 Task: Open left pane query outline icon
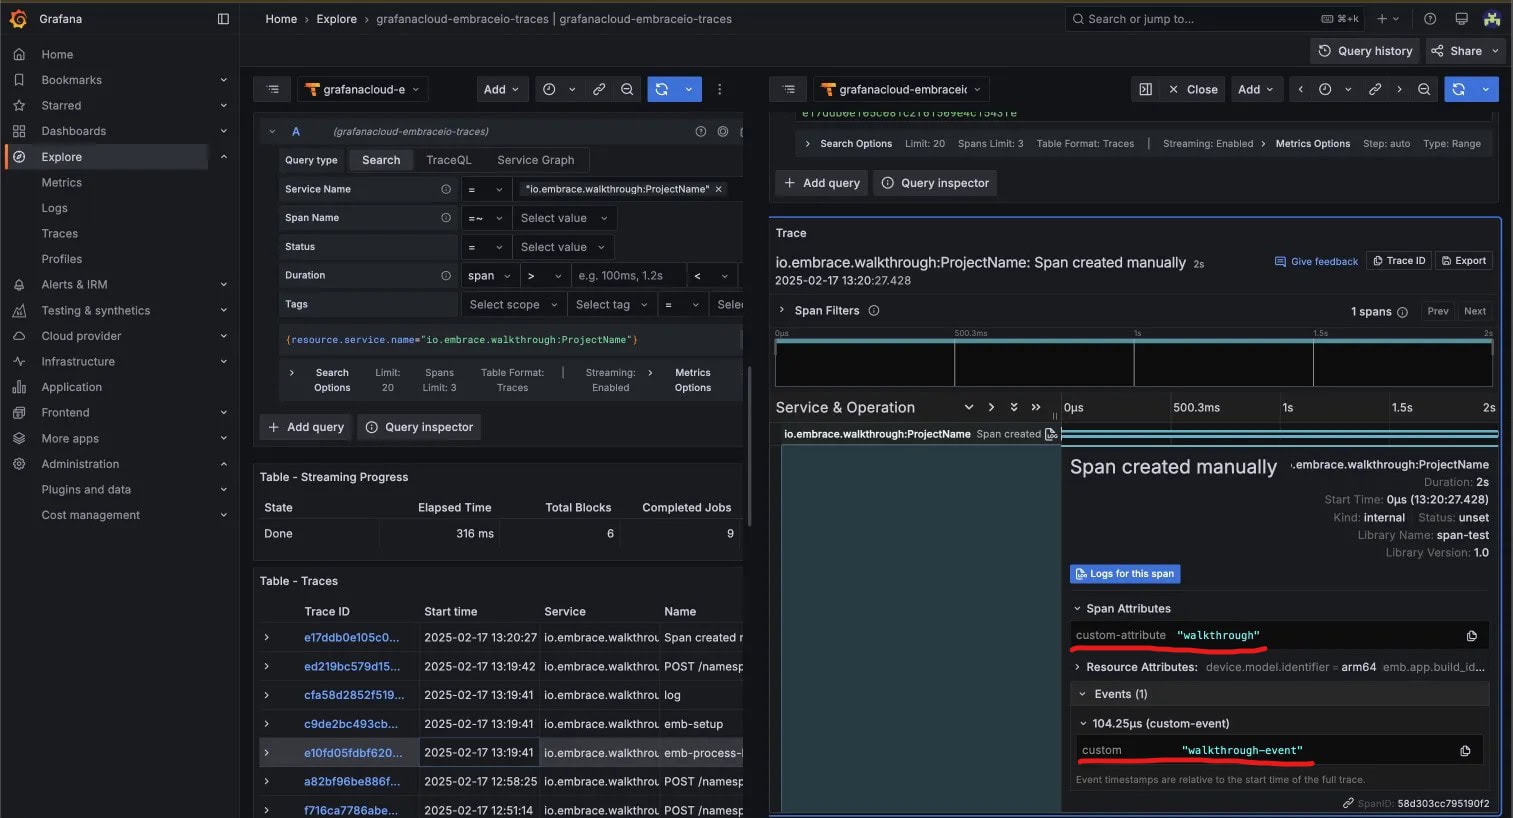[x=272, y=89]
